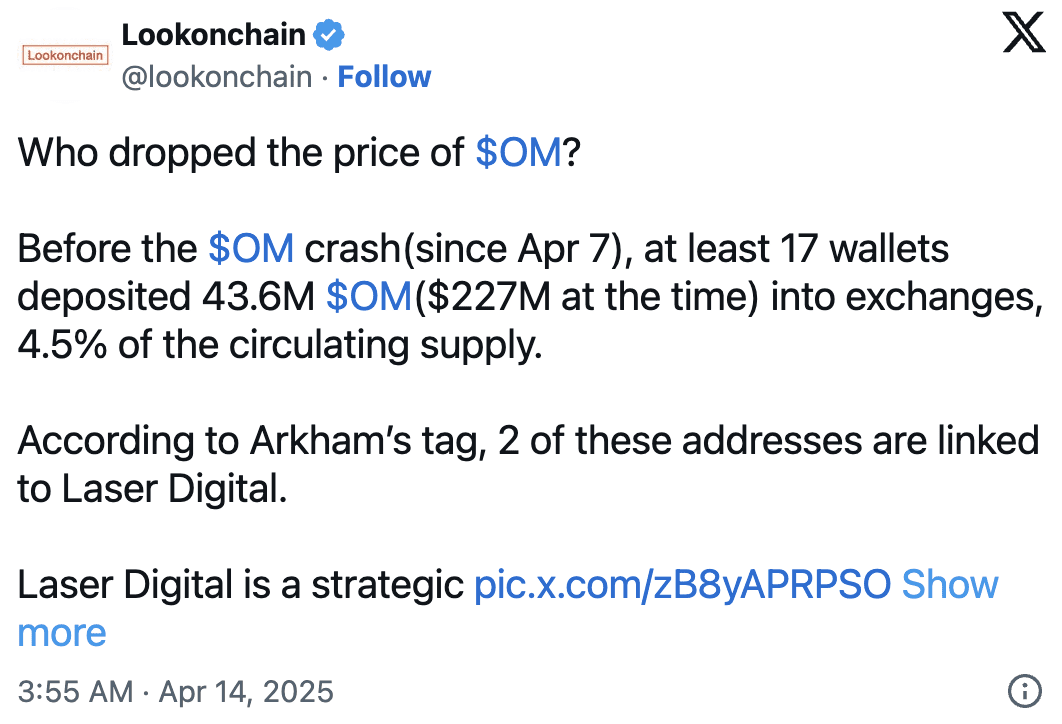1062x724 pixels.
Task: Click 'Laser Digital is a strategic' text
Action: click(240, 585)
